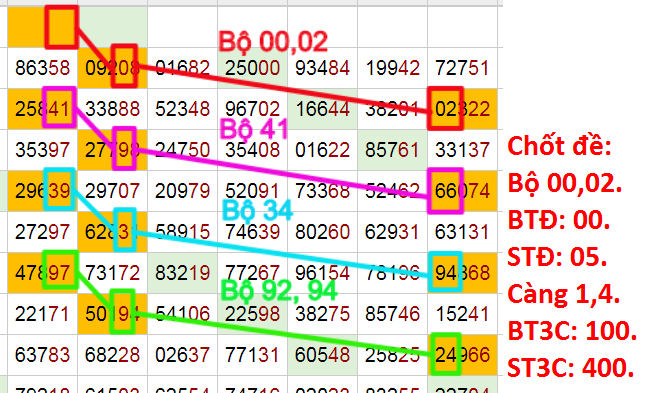The image size is (648, 393).
Task: Select the cell 38275
Action: pos(322,314)
